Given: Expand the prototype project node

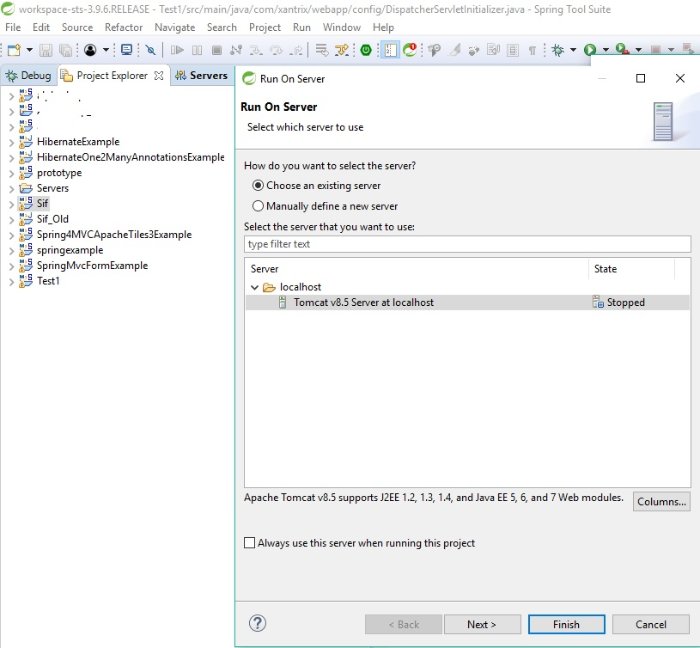Looking at the screenshot, I should [x=12, y=173].
